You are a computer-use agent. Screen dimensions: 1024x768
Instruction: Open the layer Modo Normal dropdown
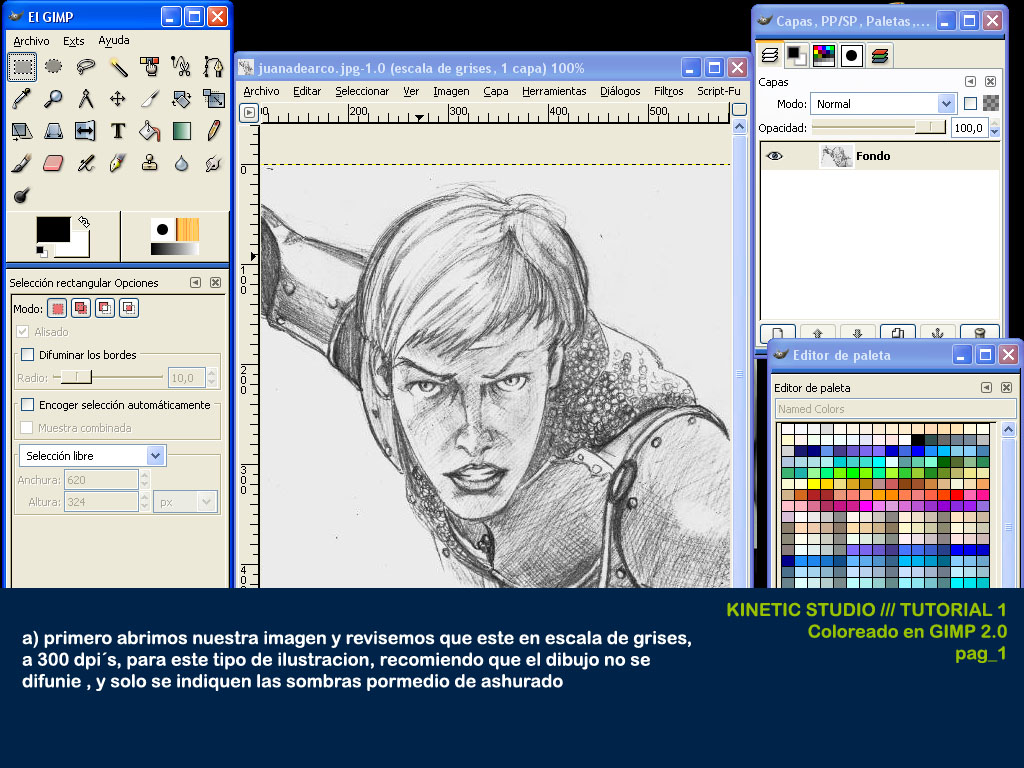pos(883,104)
